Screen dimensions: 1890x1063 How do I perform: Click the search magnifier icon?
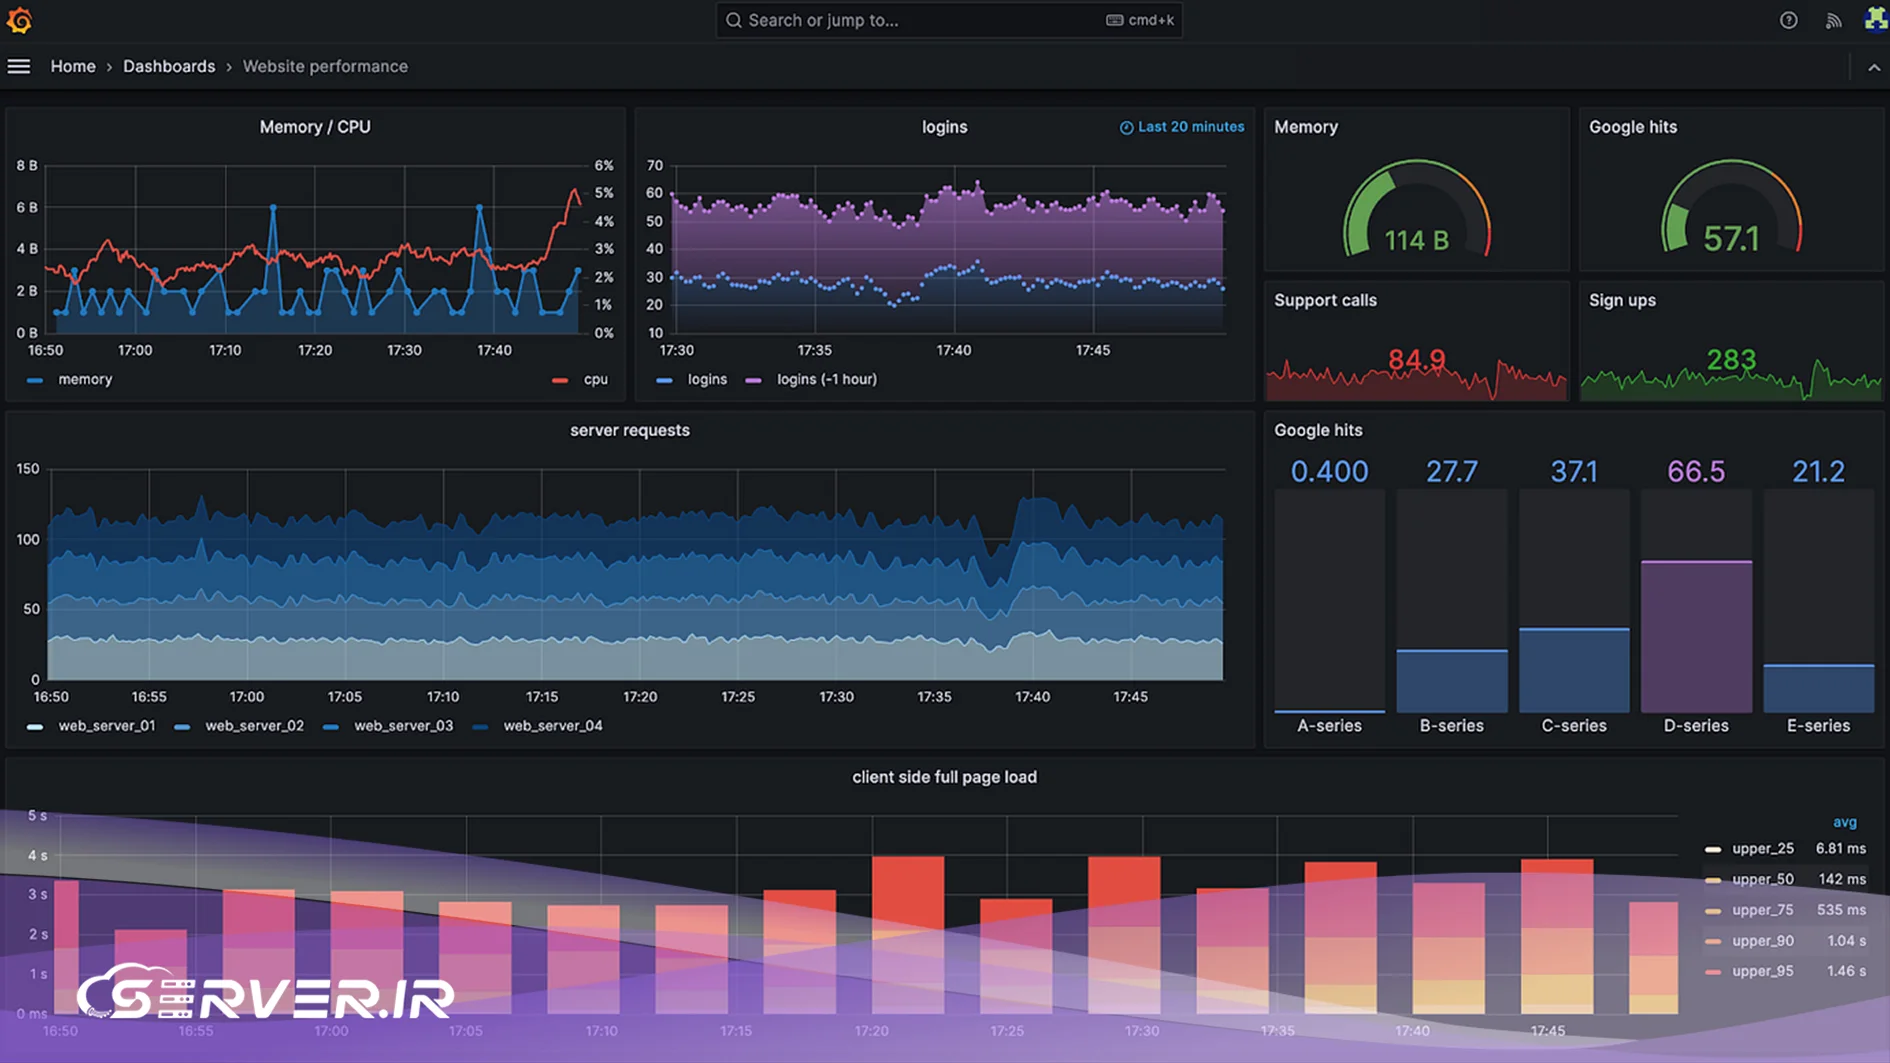734,20
